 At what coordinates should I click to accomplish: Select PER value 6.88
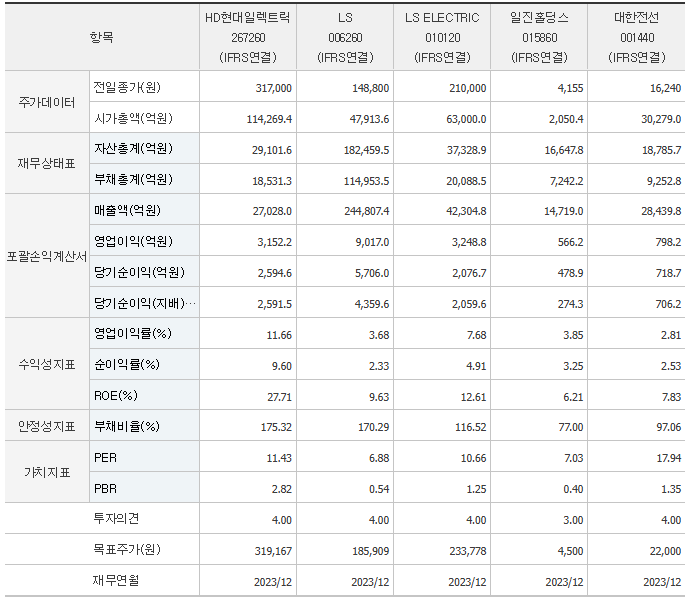click(x=379, y=458)
